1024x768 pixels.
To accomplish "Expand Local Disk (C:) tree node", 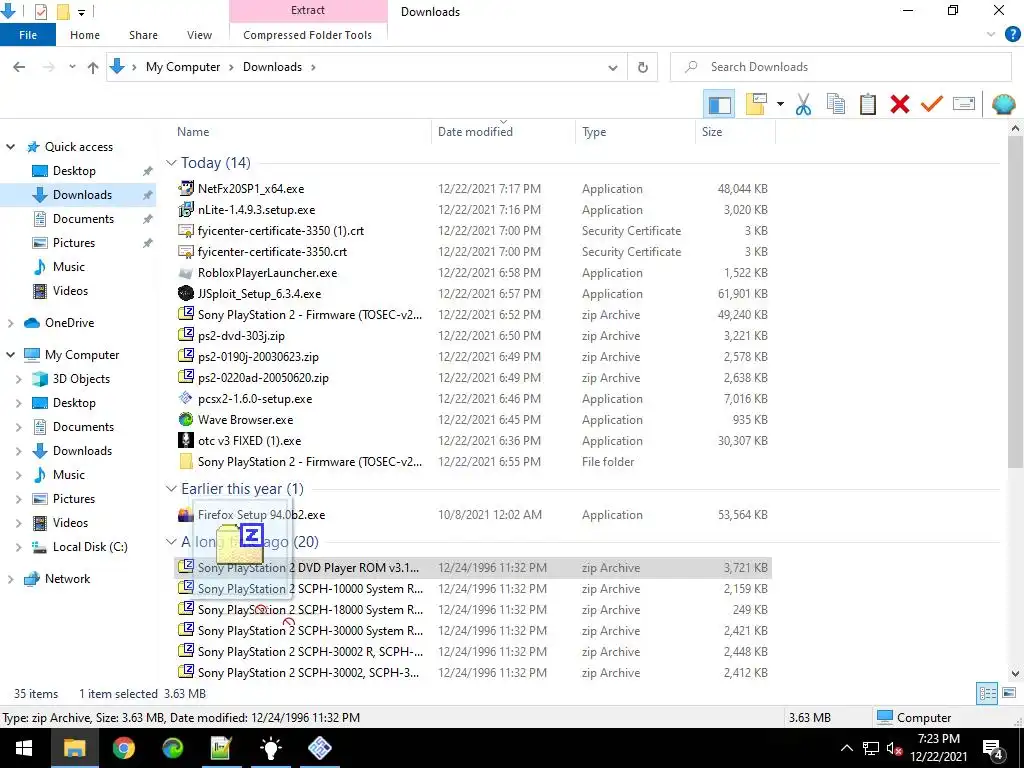I will point(18,547).
